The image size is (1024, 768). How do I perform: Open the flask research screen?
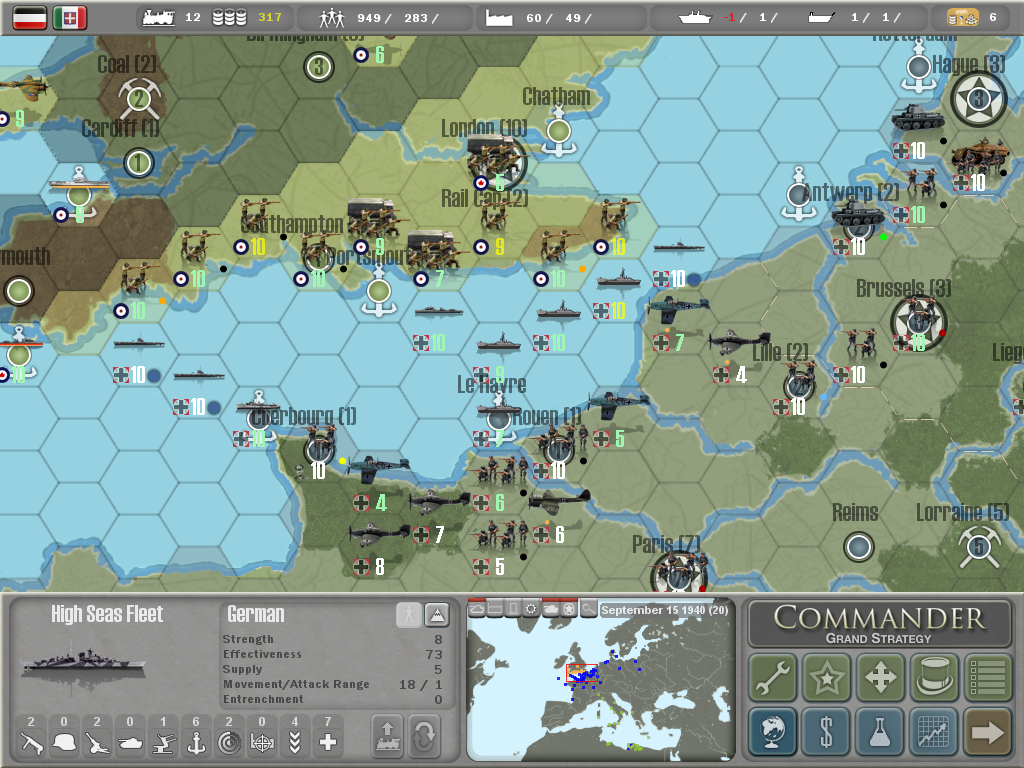[880, 732]
